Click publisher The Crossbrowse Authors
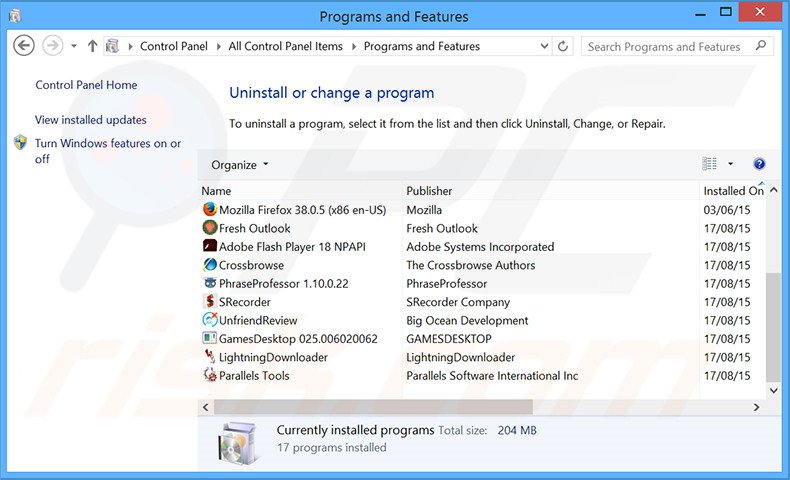 pyautogui.click(x=471, y=265)
